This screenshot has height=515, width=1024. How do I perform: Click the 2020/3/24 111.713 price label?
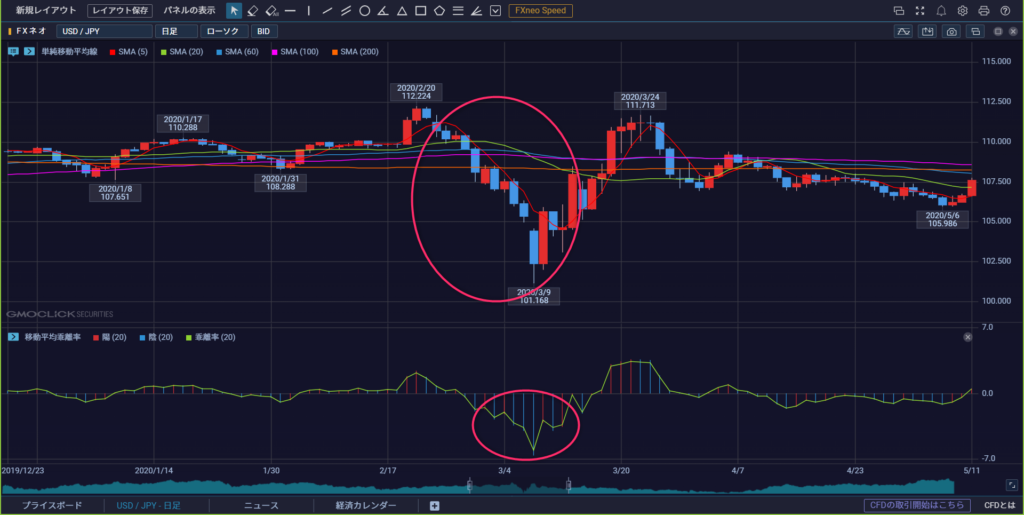pos(638,101)
